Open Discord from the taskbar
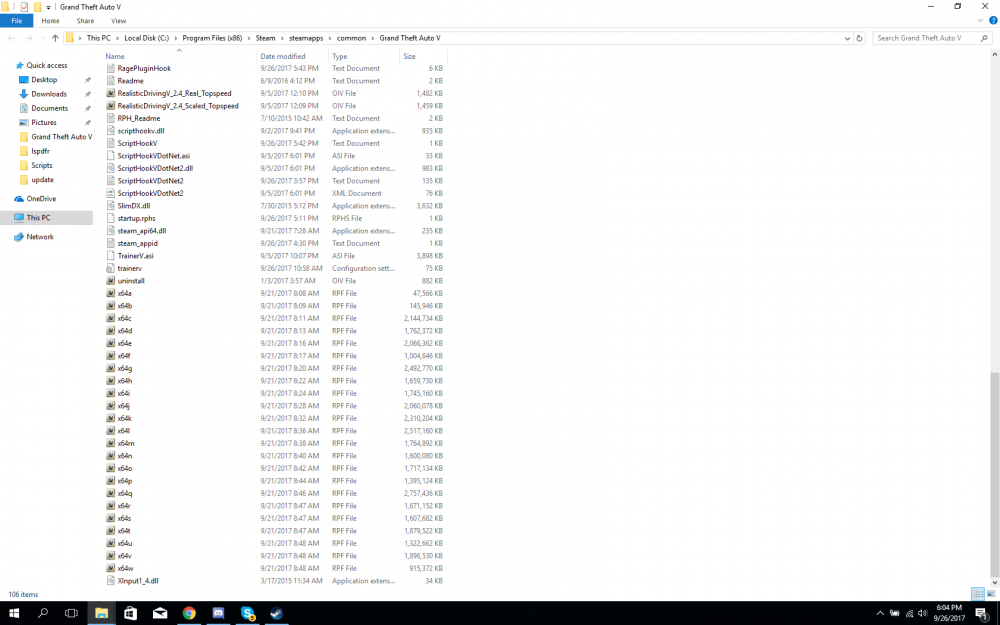Screen dimensions: 1000x625 pyautogui.click(x=218, y=614)
